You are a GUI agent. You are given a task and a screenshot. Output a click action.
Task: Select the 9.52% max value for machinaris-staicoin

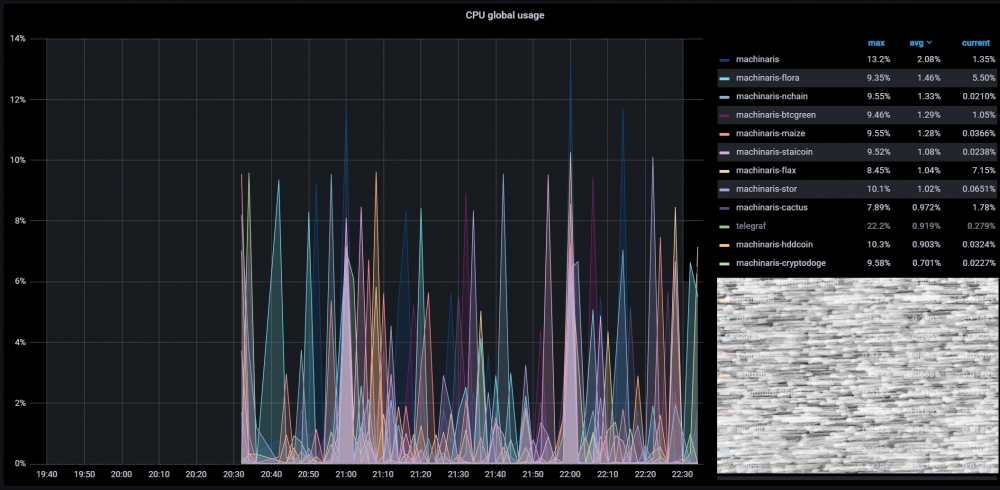[879, 152]
